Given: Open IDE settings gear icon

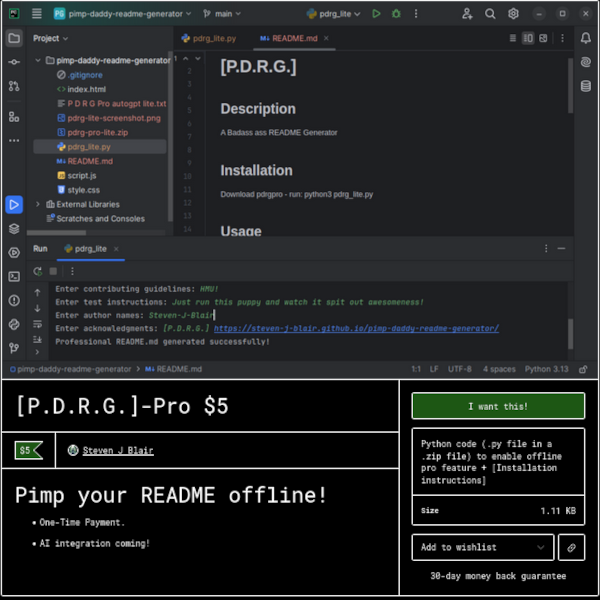Looking at the screenshot, I should coord(513,14).
